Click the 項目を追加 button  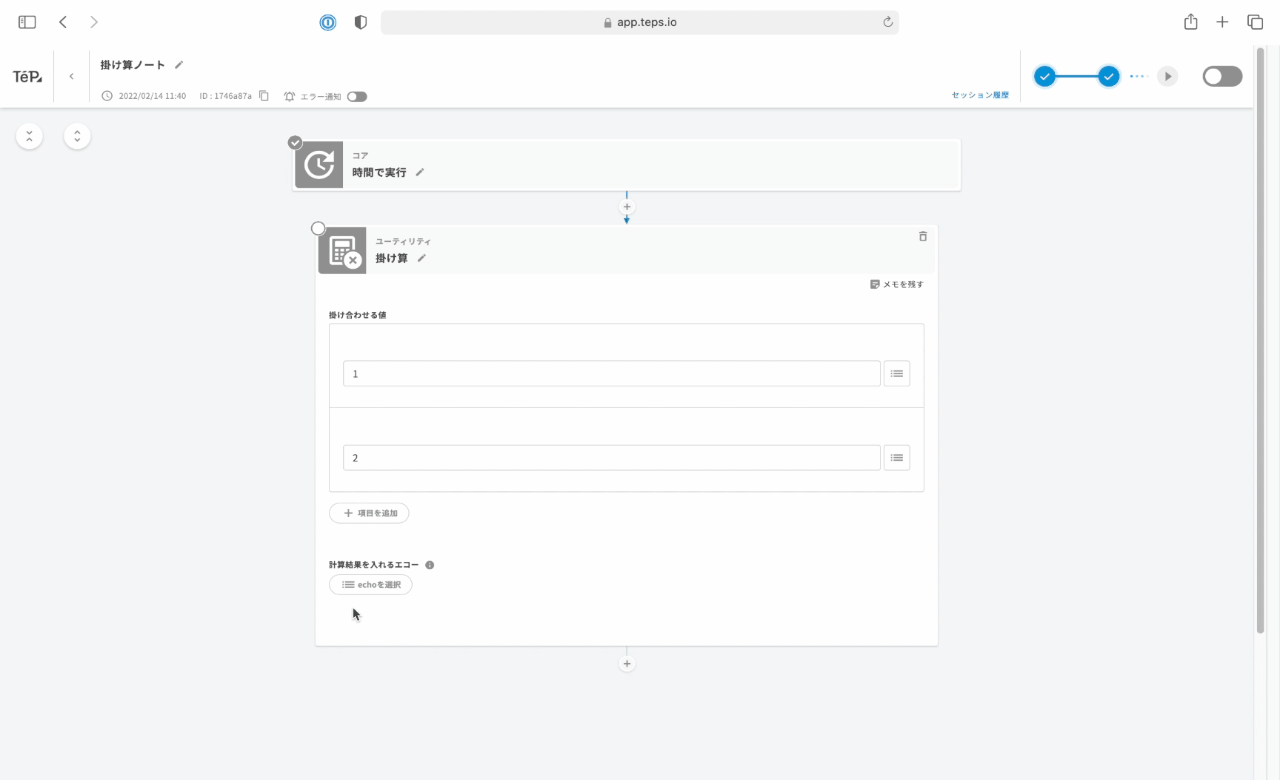tap(369, 513)
